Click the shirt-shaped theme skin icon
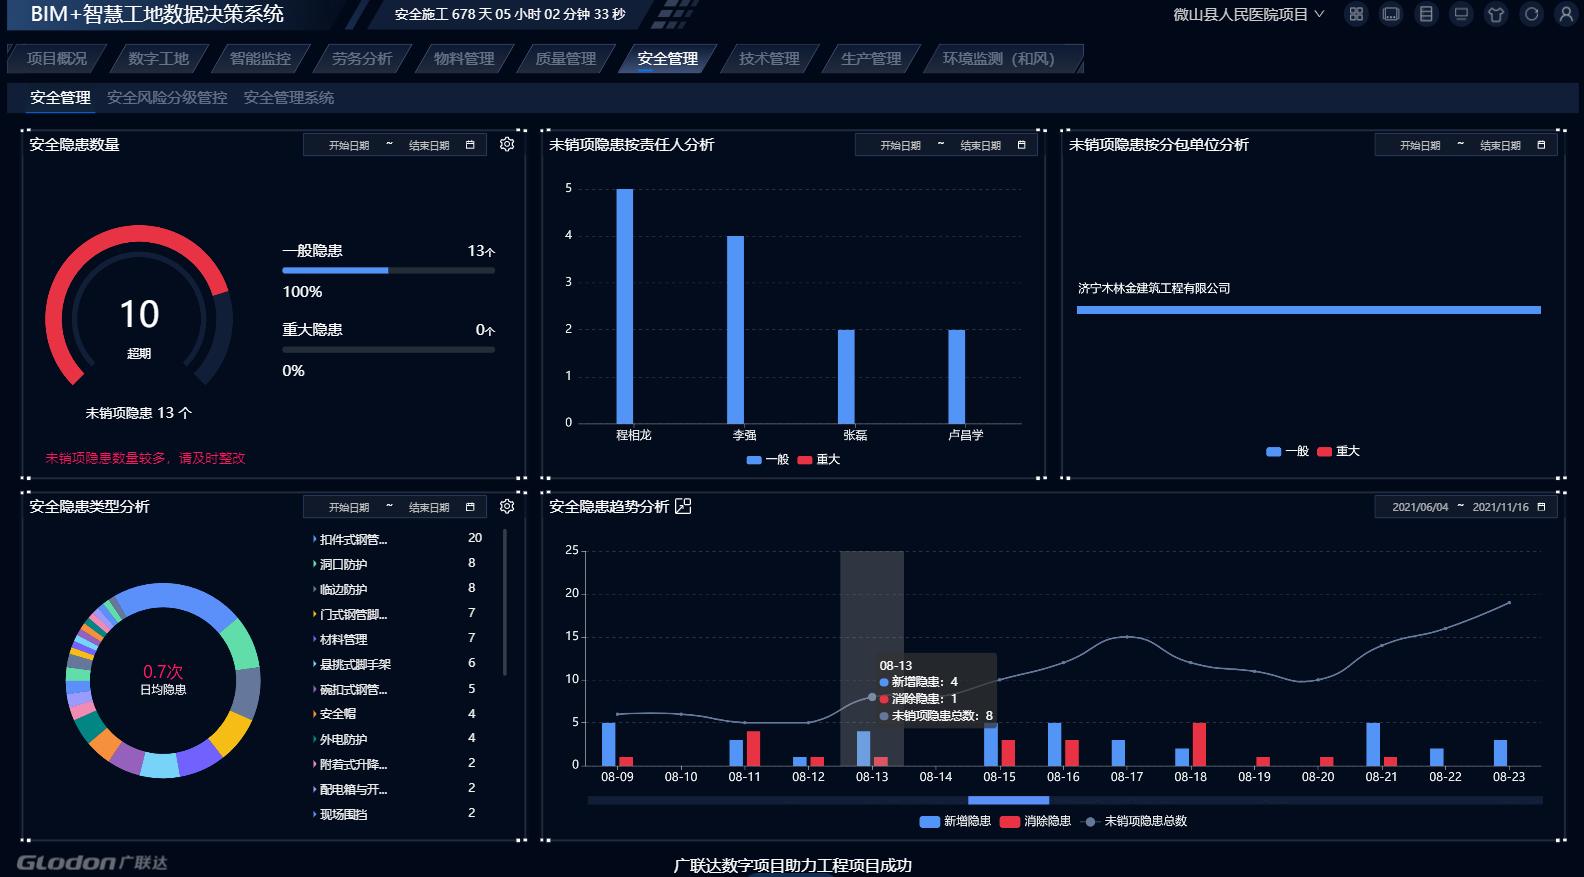Screen dimensions: 1584x877 pyautogui.click(x=1496, y=14)
